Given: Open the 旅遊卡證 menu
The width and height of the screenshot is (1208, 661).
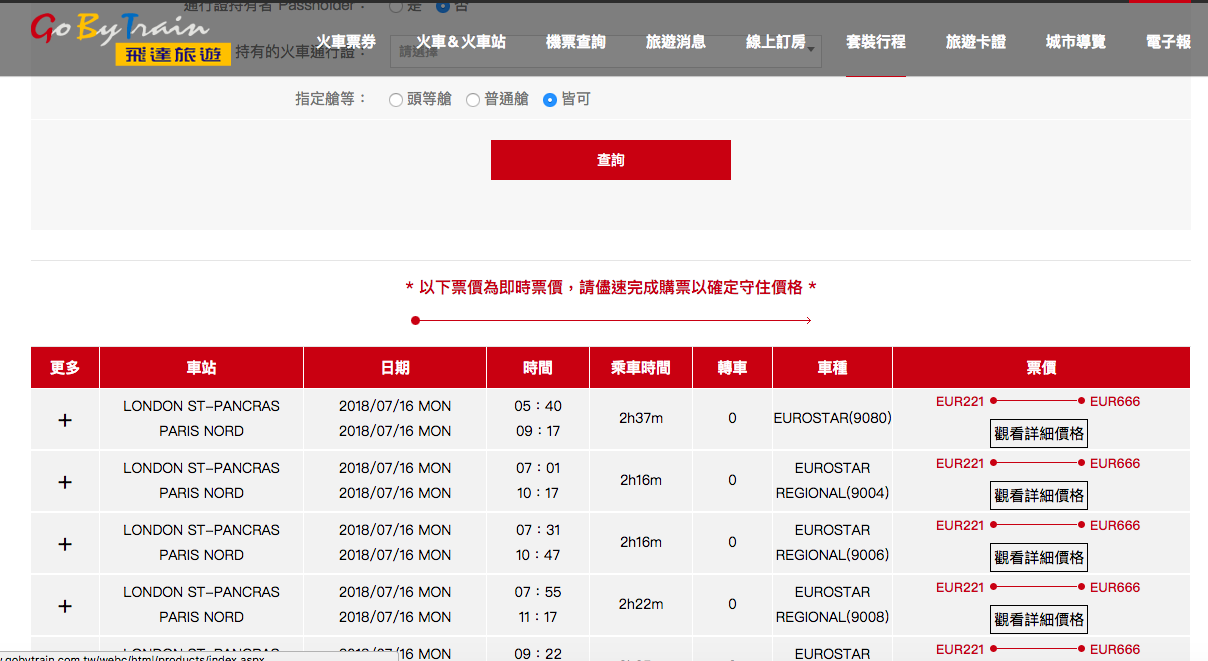Looking at the screenshot, I should tap(976, 42).
